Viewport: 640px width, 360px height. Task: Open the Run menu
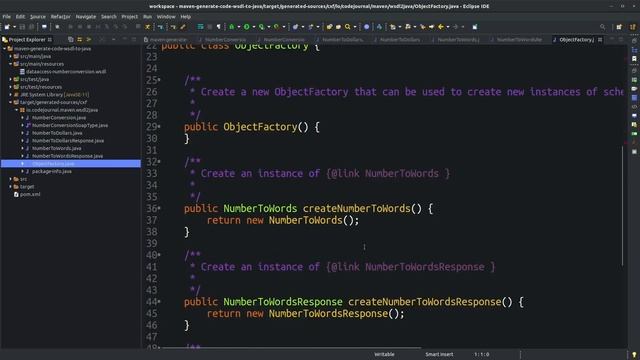147,17
